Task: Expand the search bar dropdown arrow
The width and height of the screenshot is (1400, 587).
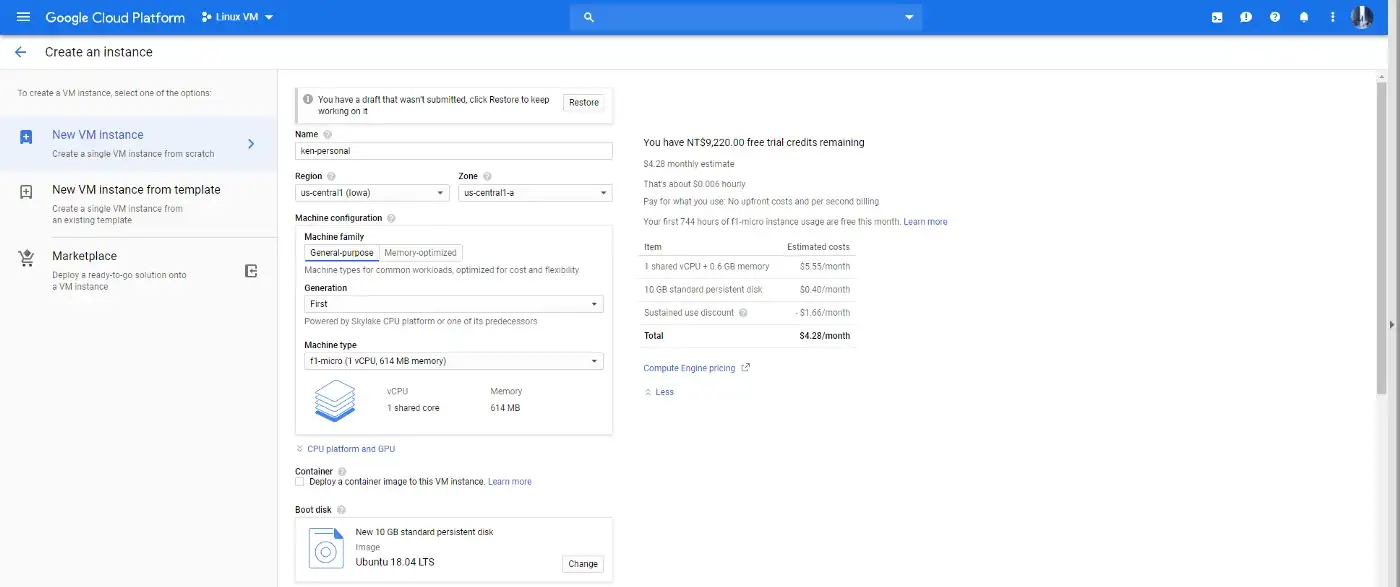Action: (x=909, y=17)
